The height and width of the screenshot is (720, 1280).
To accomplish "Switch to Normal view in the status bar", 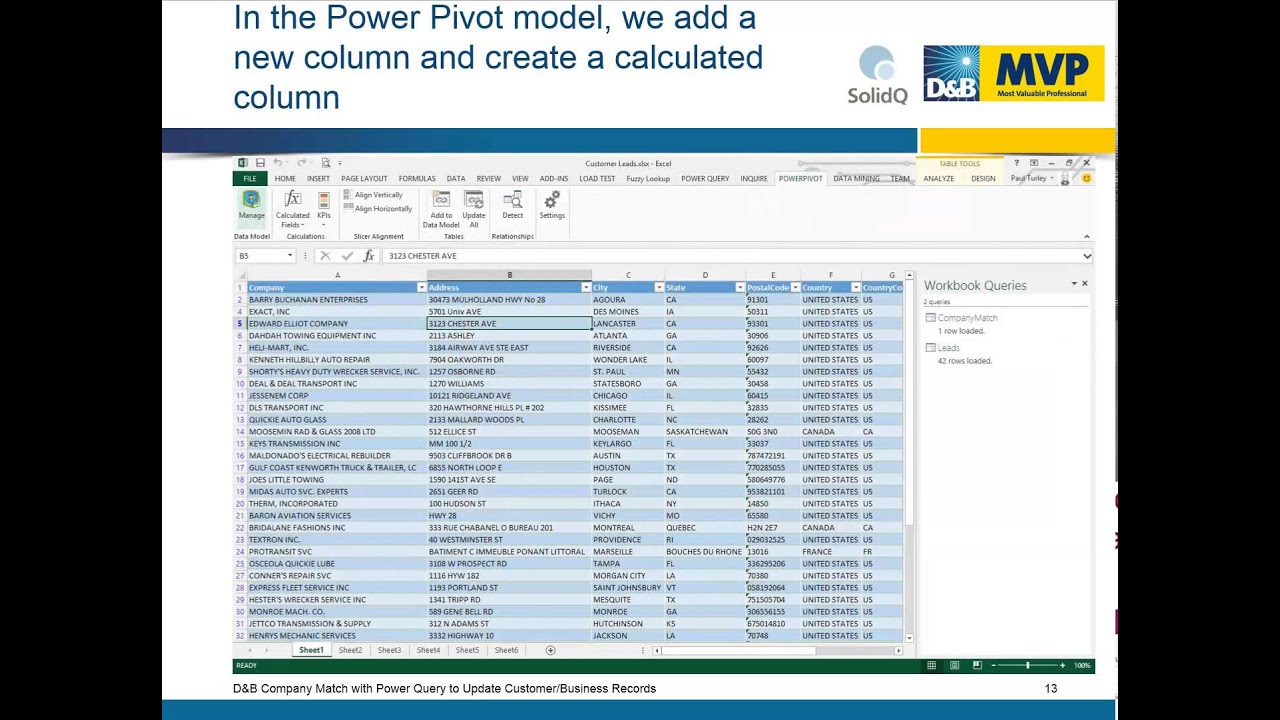I will click(x=931, y=666).
